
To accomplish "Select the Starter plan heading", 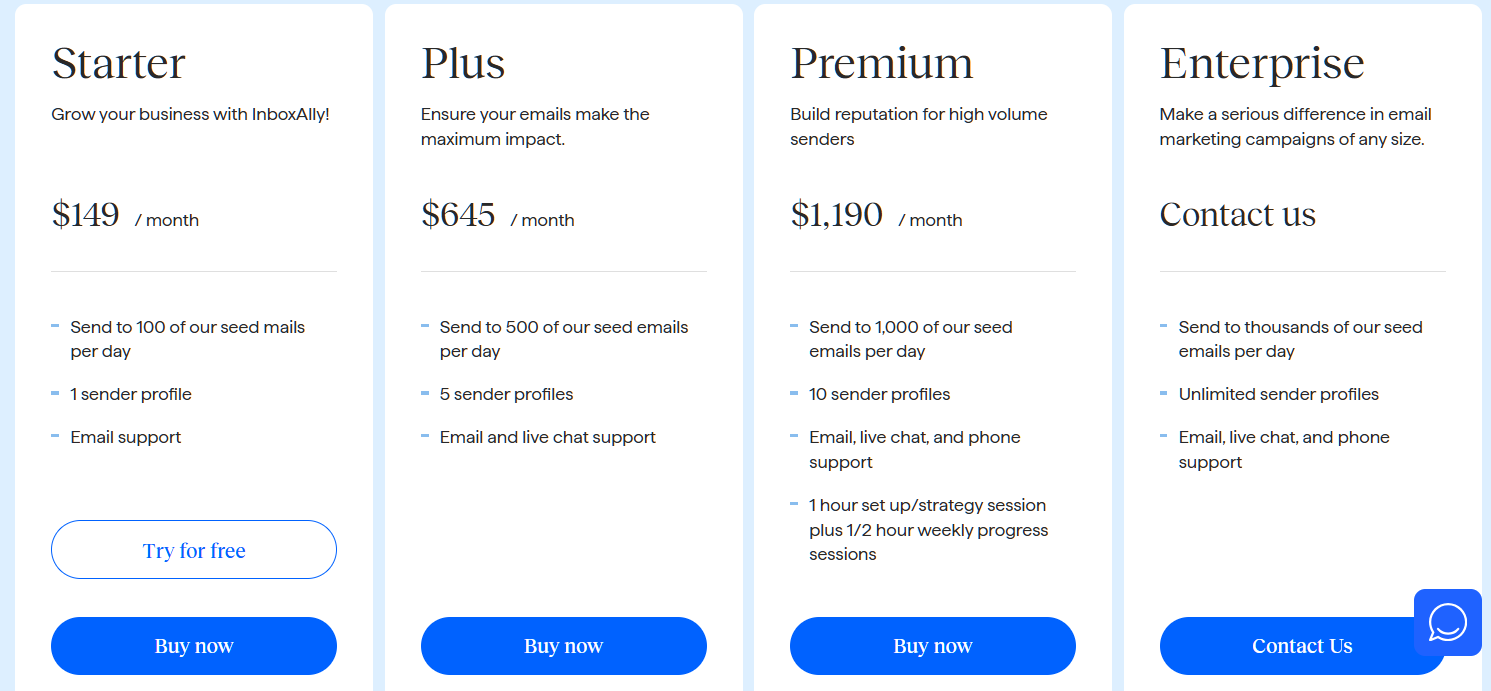I will (119, 63).
